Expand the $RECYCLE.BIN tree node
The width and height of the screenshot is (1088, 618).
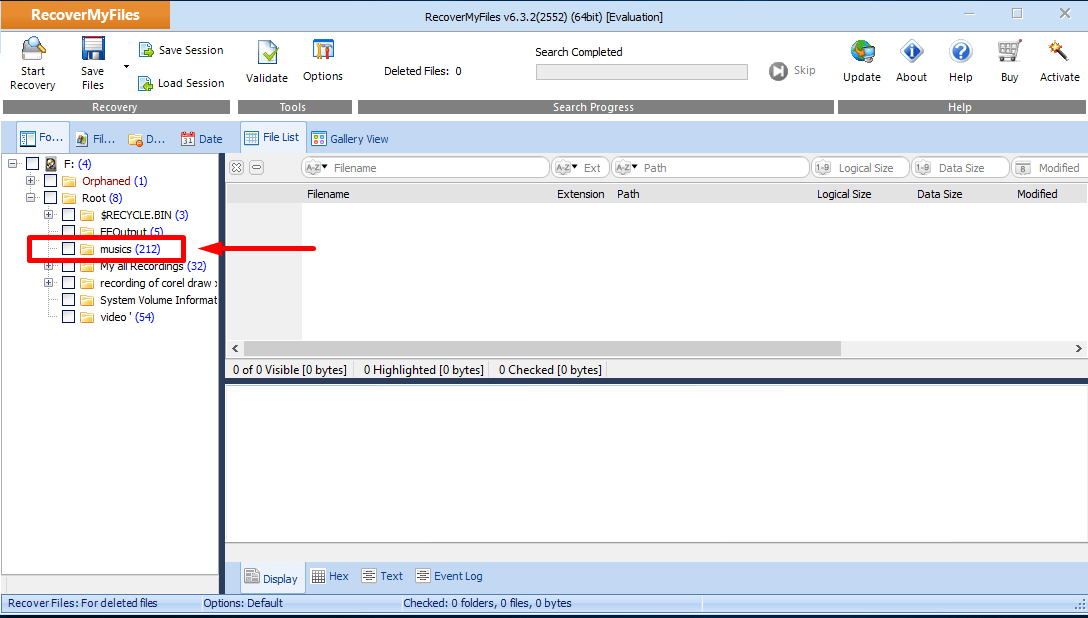[49, 215]
